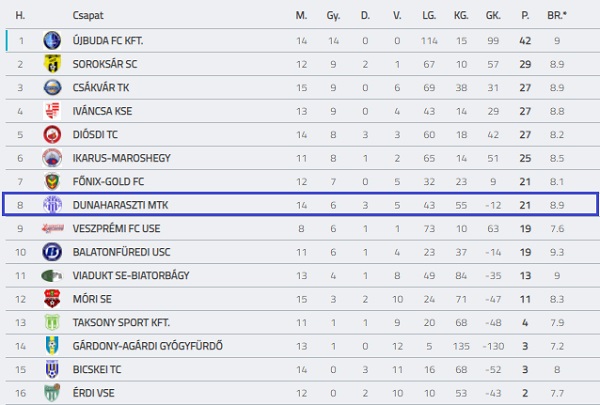The width and height of the screenshot is (600, 405).
Task: Open the Viadukt SE-Biatorbágy team page
Action: click(127, 275)
